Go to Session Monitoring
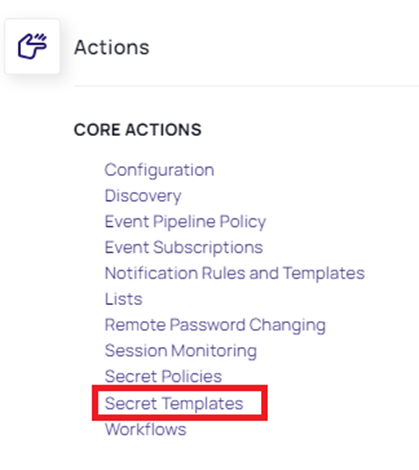This screenshot has height=470, width=419. coord(181,351)
